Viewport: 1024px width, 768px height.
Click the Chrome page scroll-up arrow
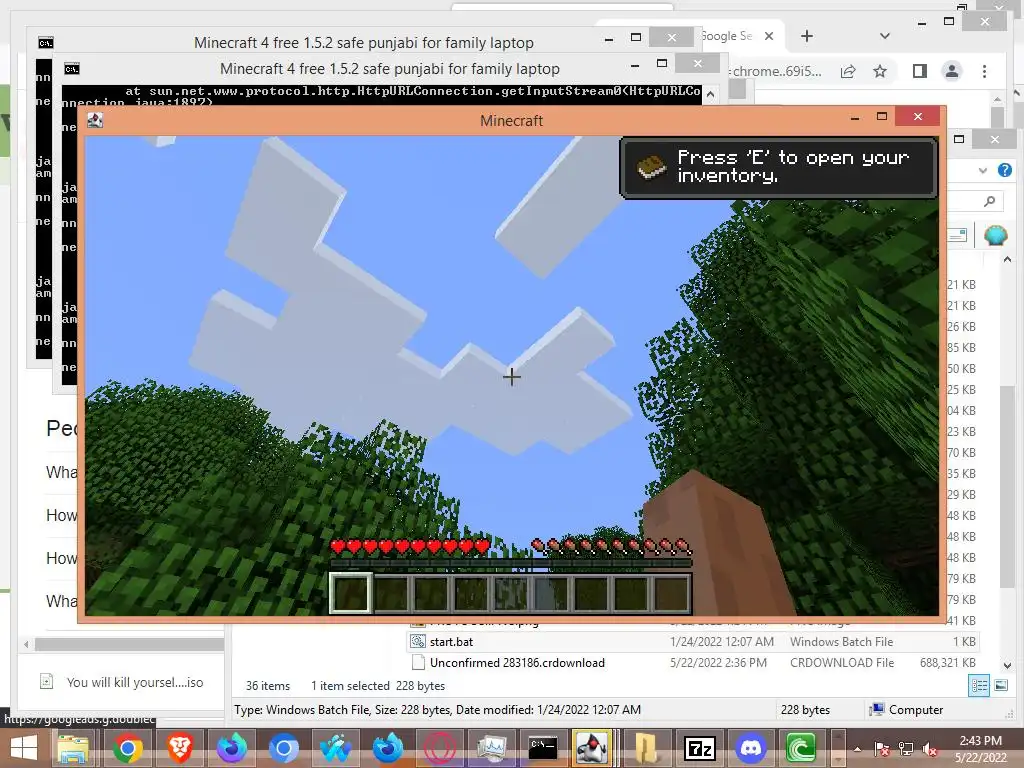997,99
